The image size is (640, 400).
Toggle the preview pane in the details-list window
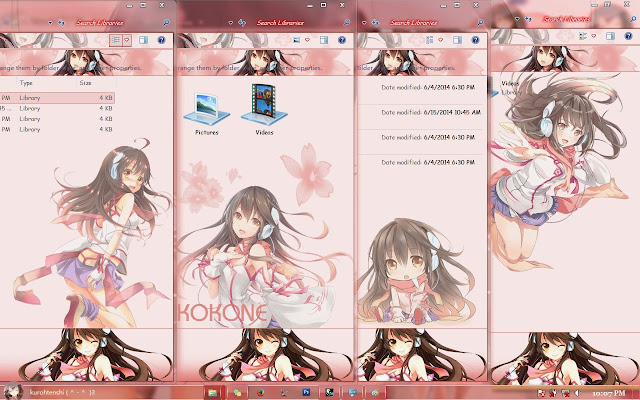143,40
